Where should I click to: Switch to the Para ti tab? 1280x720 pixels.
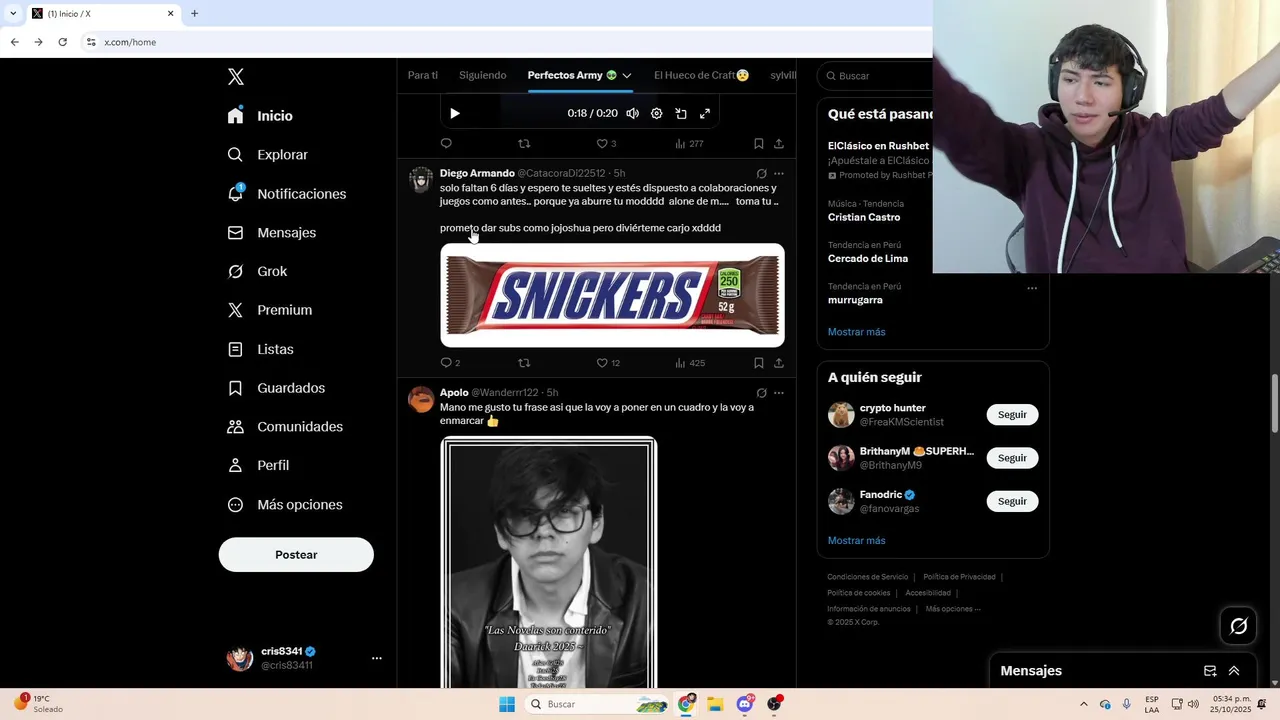(x=423, y=75)
